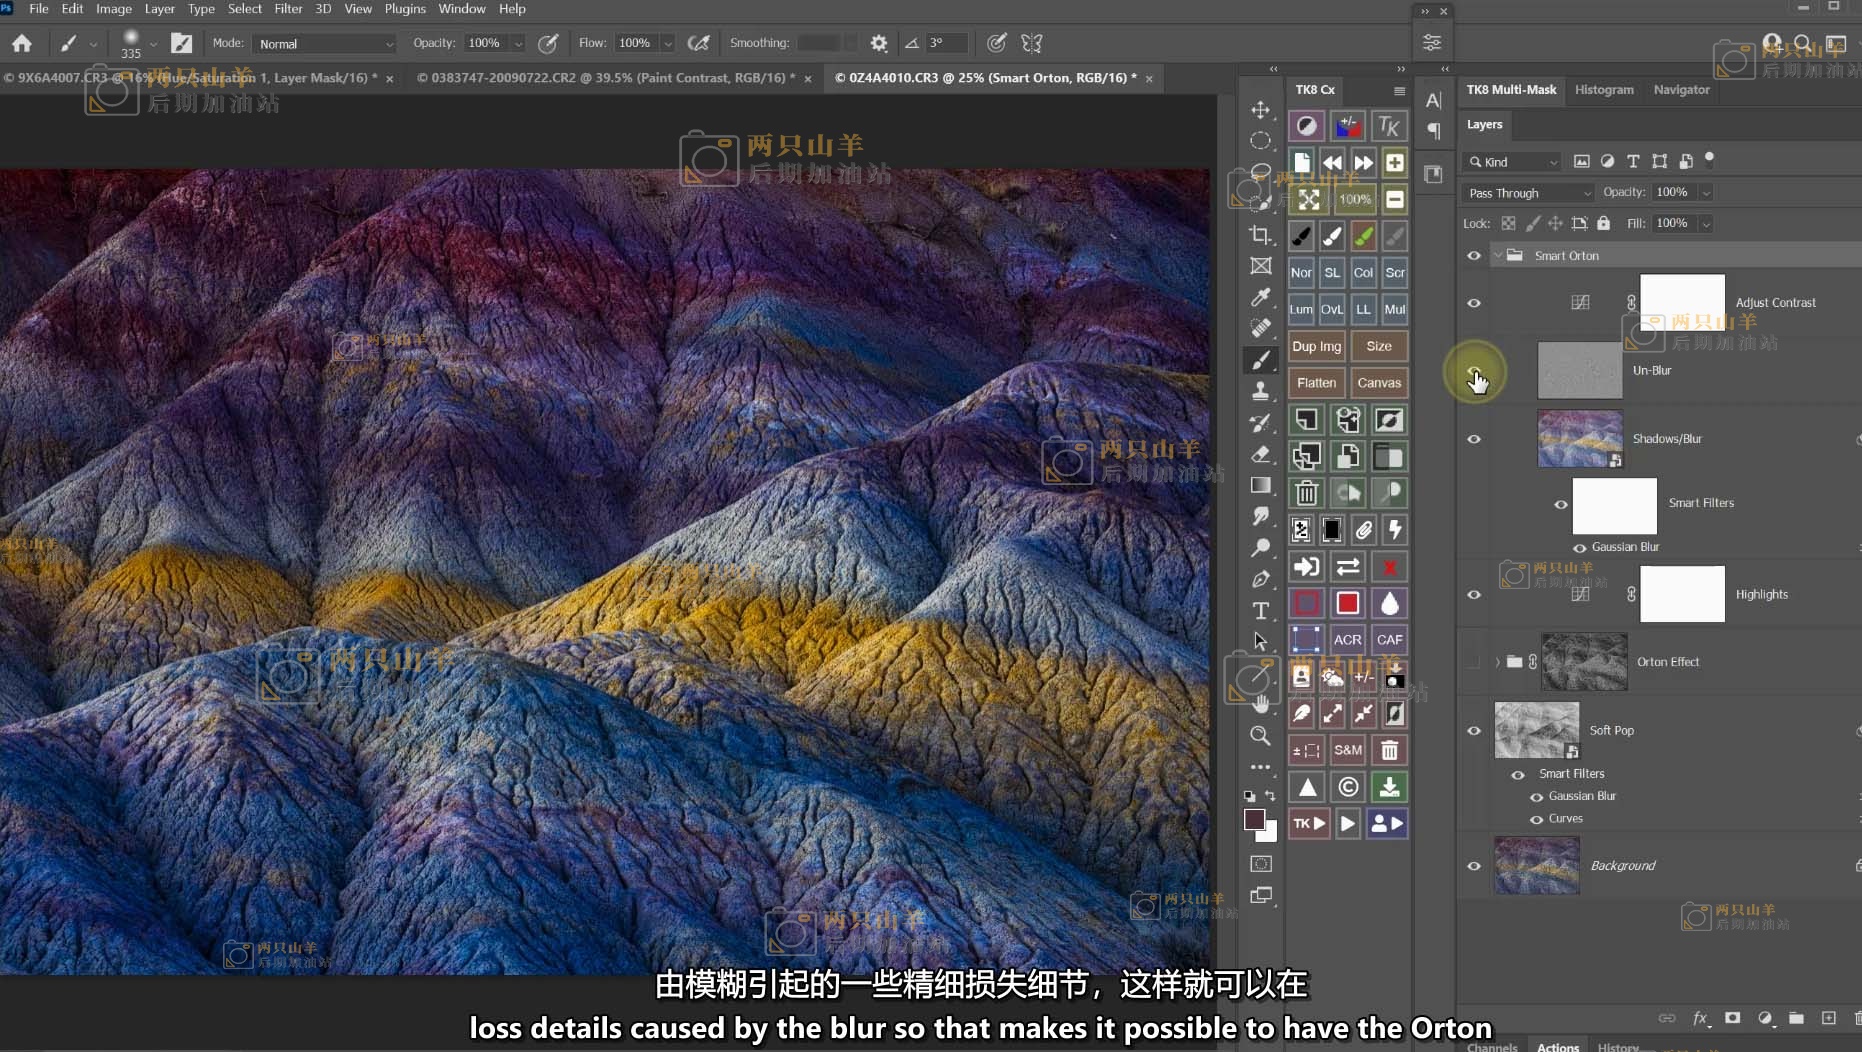The image size is (1862, 1052).
Task: Select the Crop tool
Action: coord(1261,235)
